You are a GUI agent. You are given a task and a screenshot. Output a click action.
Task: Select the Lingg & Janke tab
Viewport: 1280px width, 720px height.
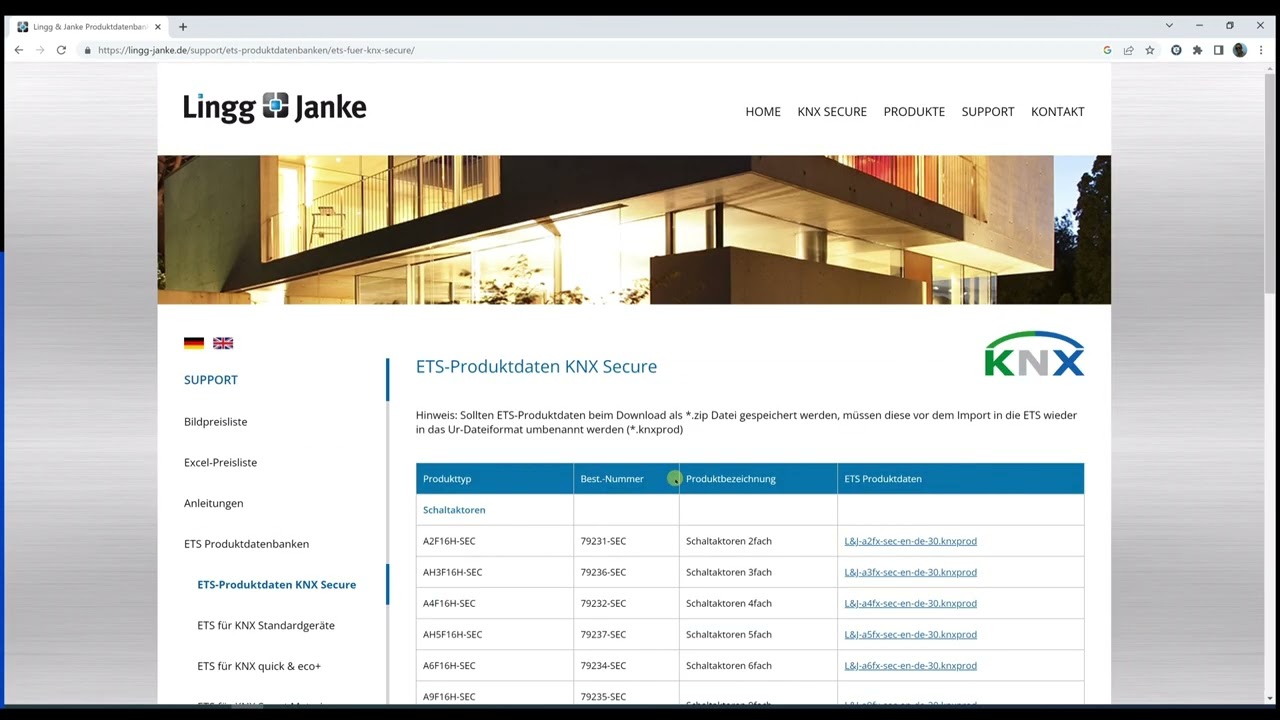coord(90,27)
